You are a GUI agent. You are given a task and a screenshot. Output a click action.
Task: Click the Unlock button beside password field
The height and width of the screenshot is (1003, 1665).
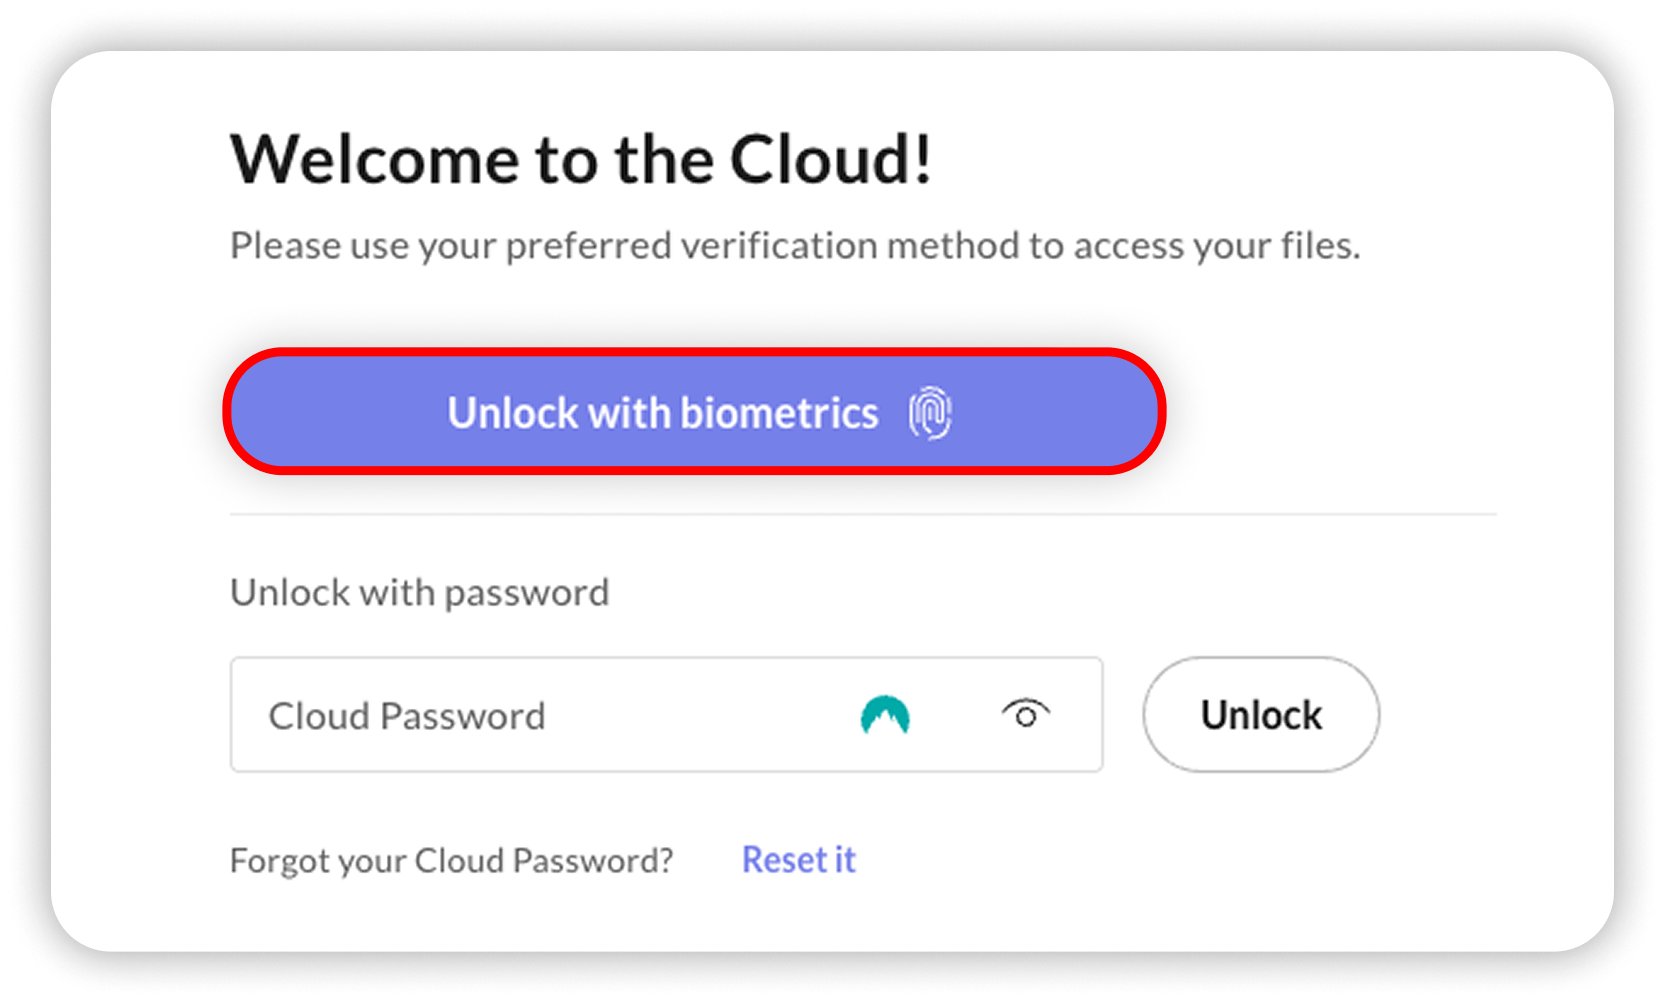click(1261, 714)
